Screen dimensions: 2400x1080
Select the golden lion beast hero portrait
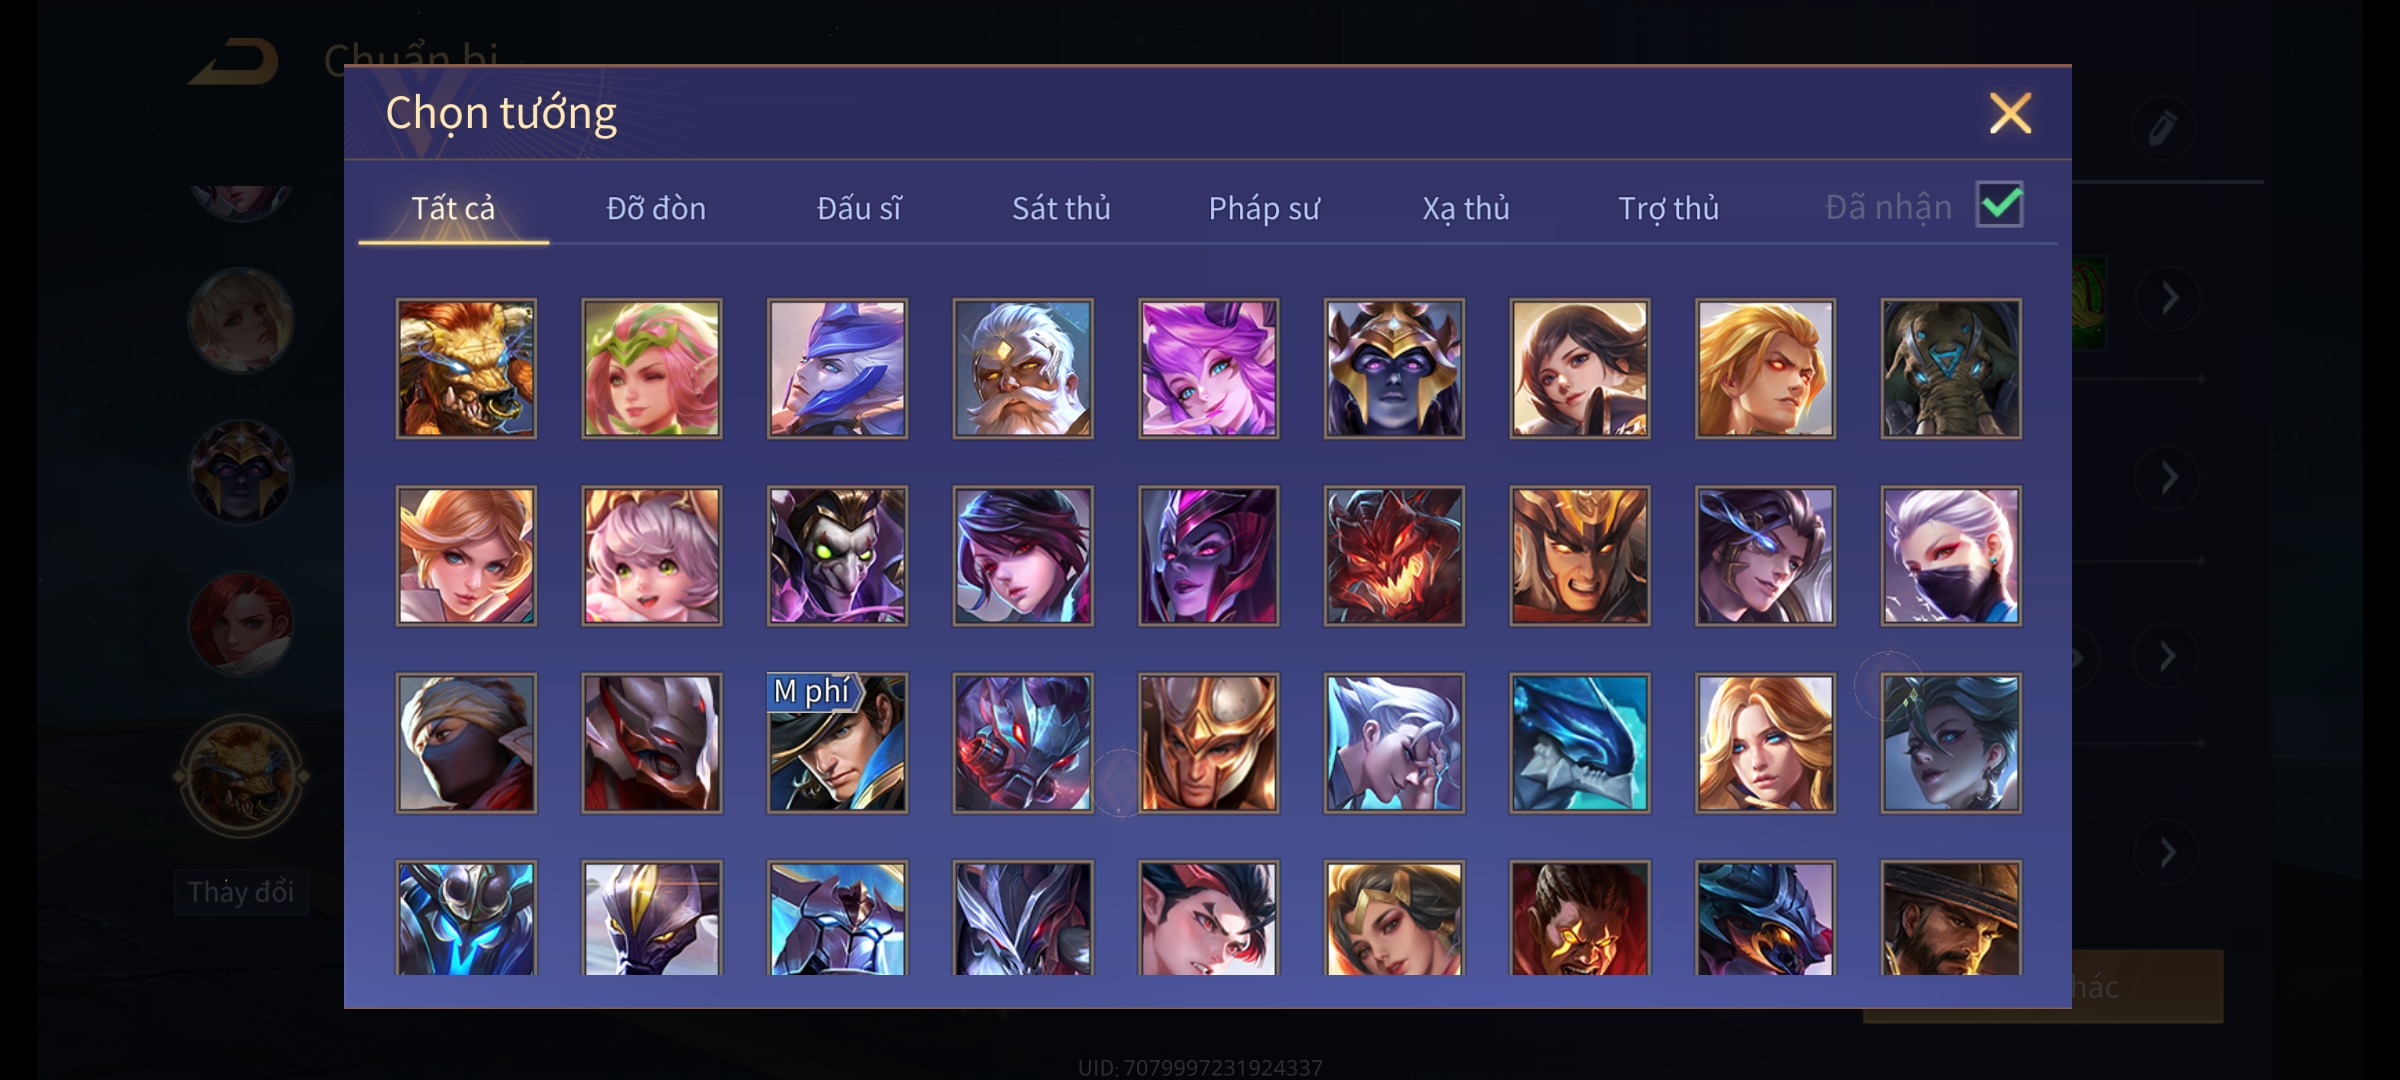click(466, 368)
